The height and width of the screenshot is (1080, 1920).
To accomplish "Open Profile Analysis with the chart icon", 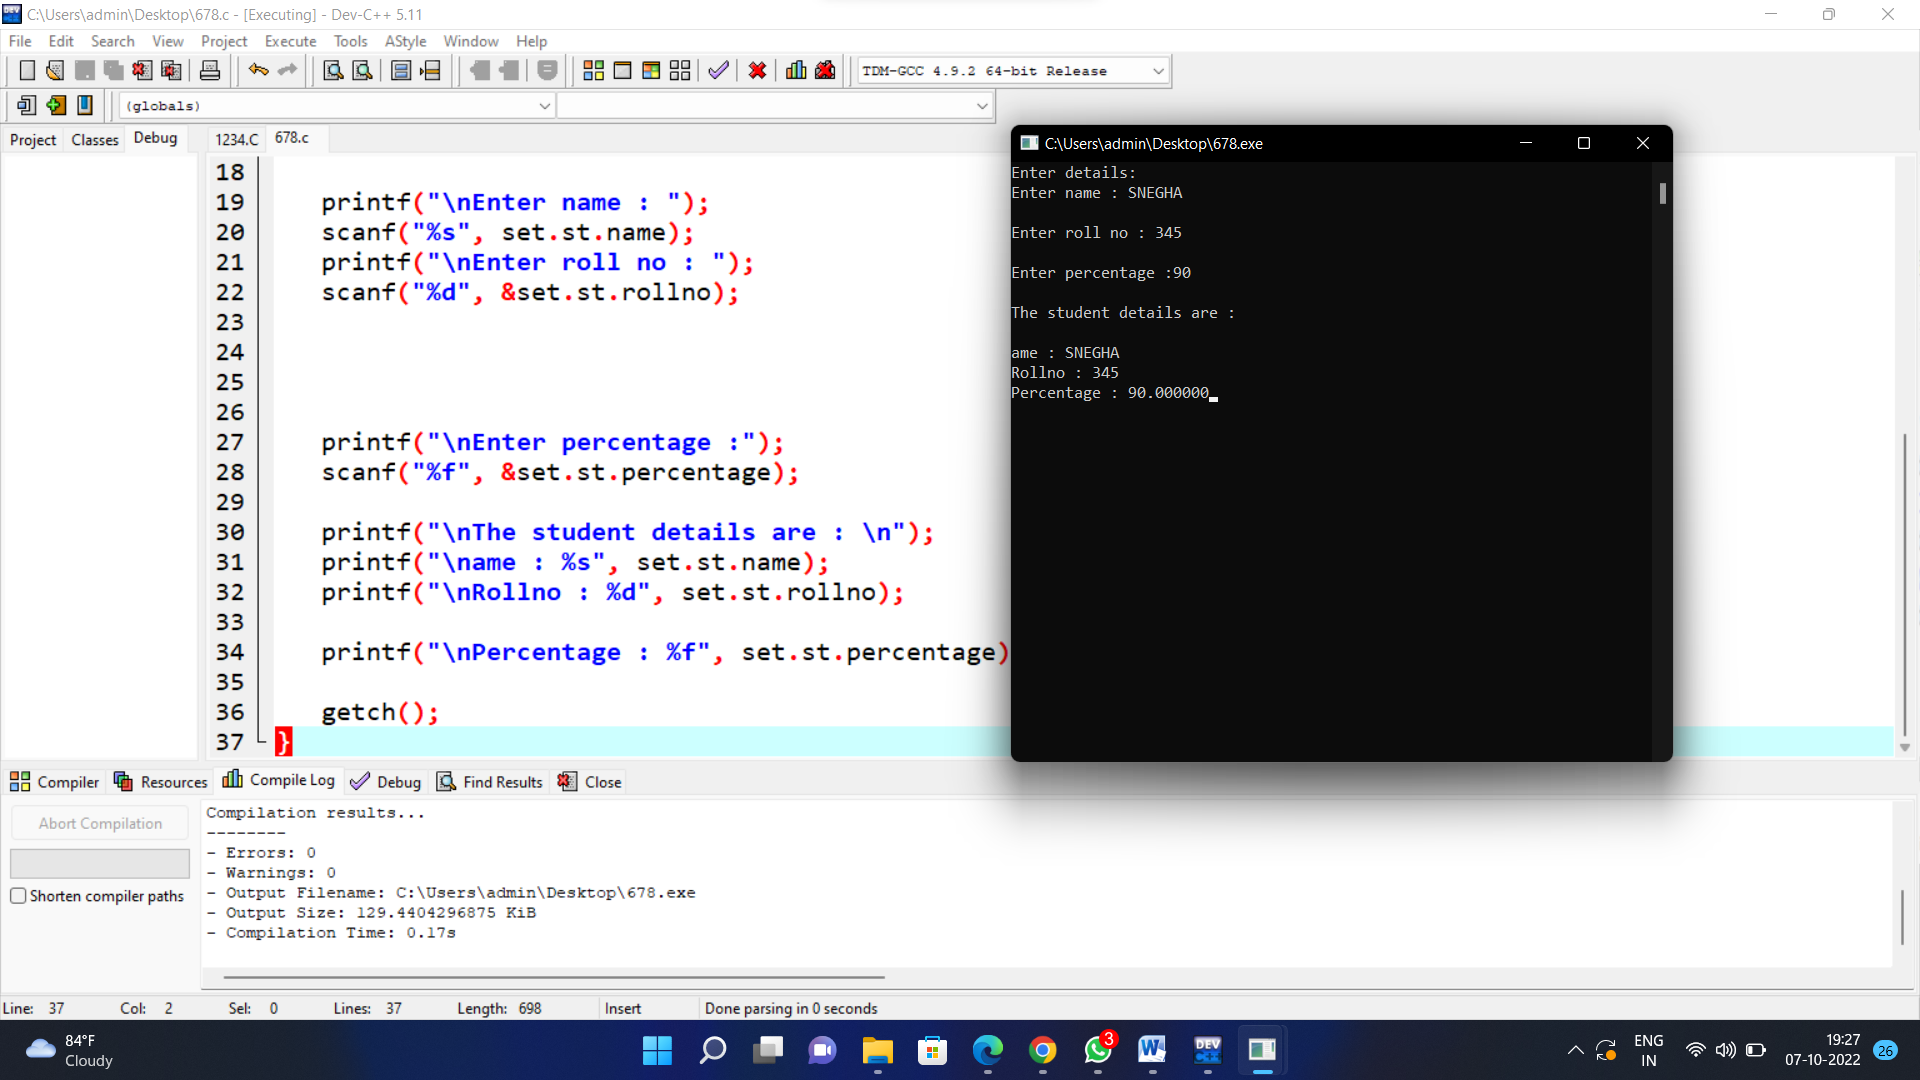I will [x=795, y=70].
